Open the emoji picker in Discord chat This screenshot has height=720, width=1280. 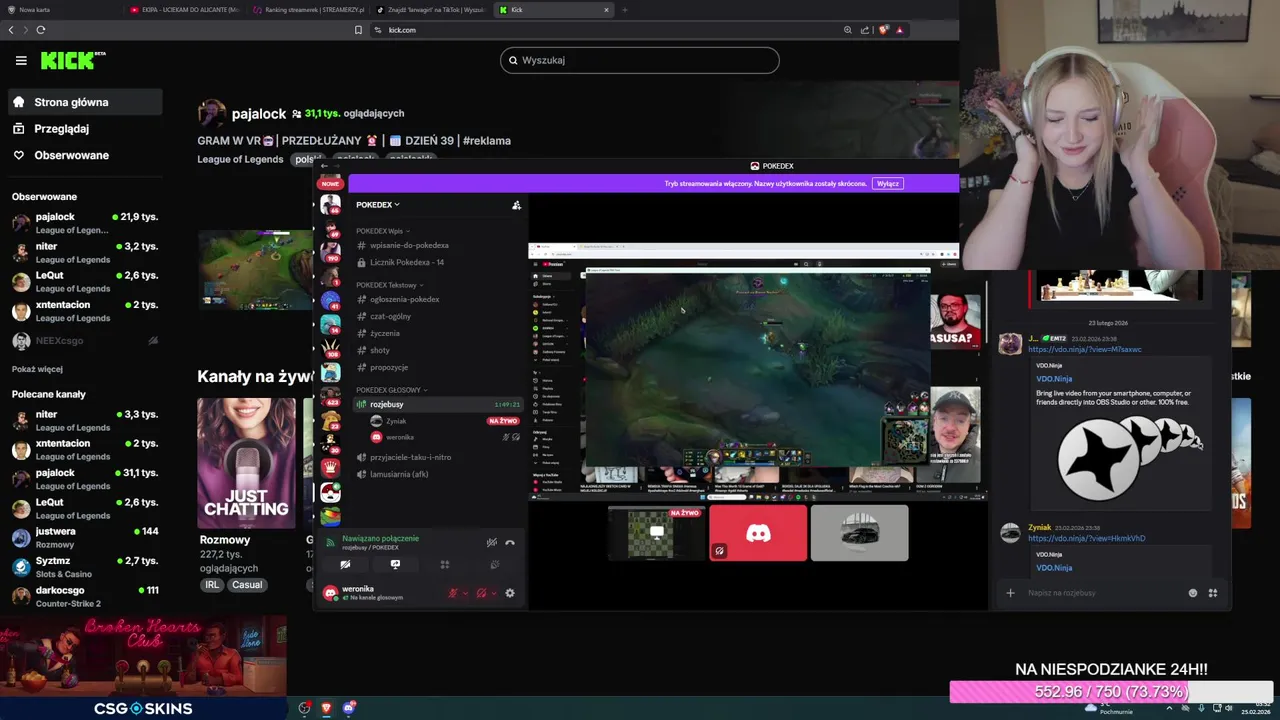tap(1193, 593)
